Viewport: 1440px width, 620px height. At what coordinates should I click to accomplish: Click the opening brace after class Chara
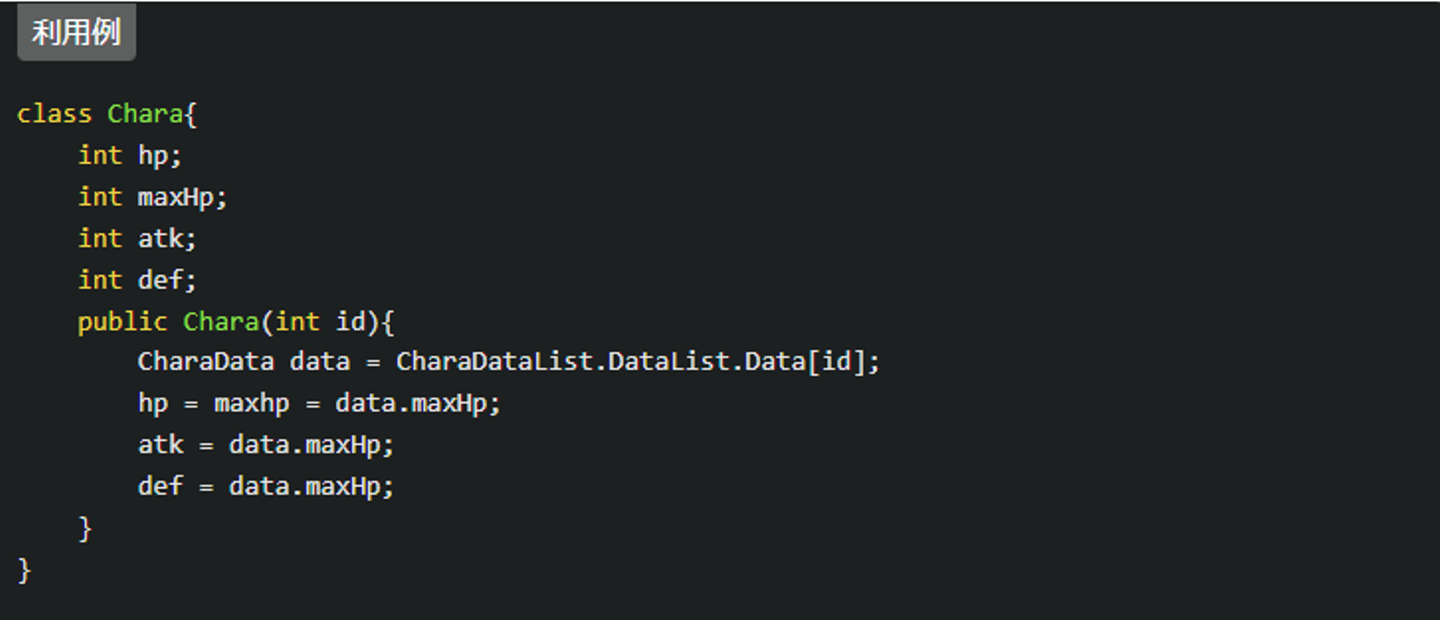pos(191,114)
